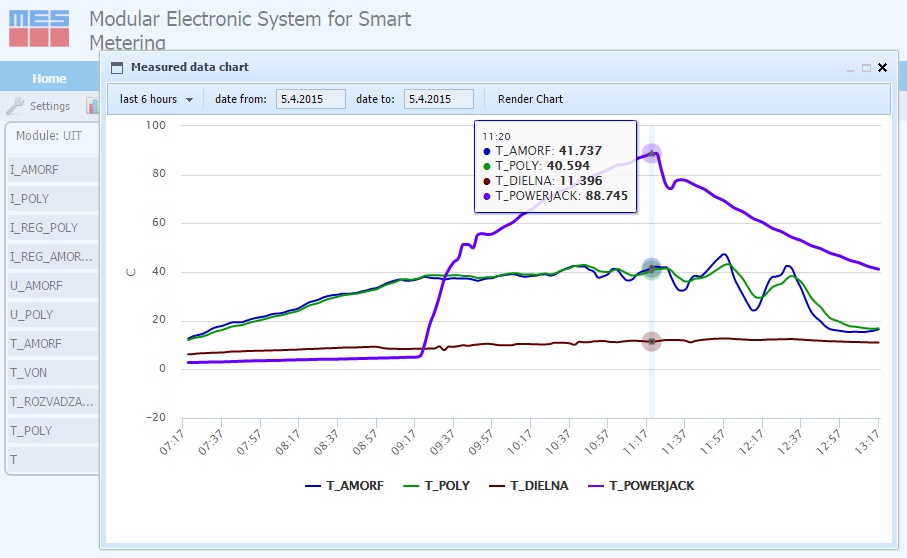Screen dimensions: 907x558
Task: Click the 'date from' field
Action: click(x=310, y=99)
